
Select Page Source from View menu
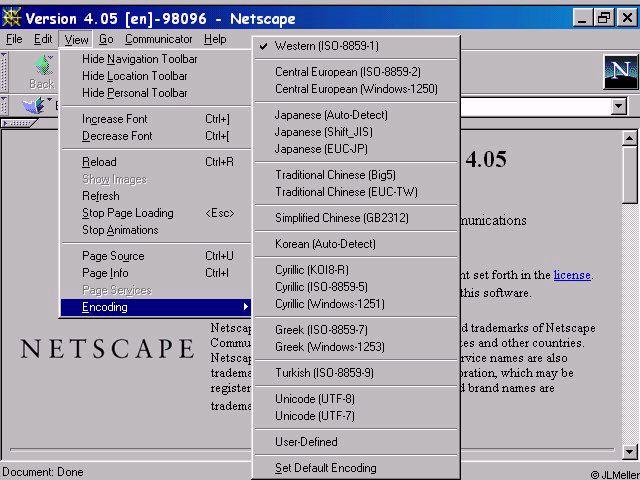tap(113, 256)
